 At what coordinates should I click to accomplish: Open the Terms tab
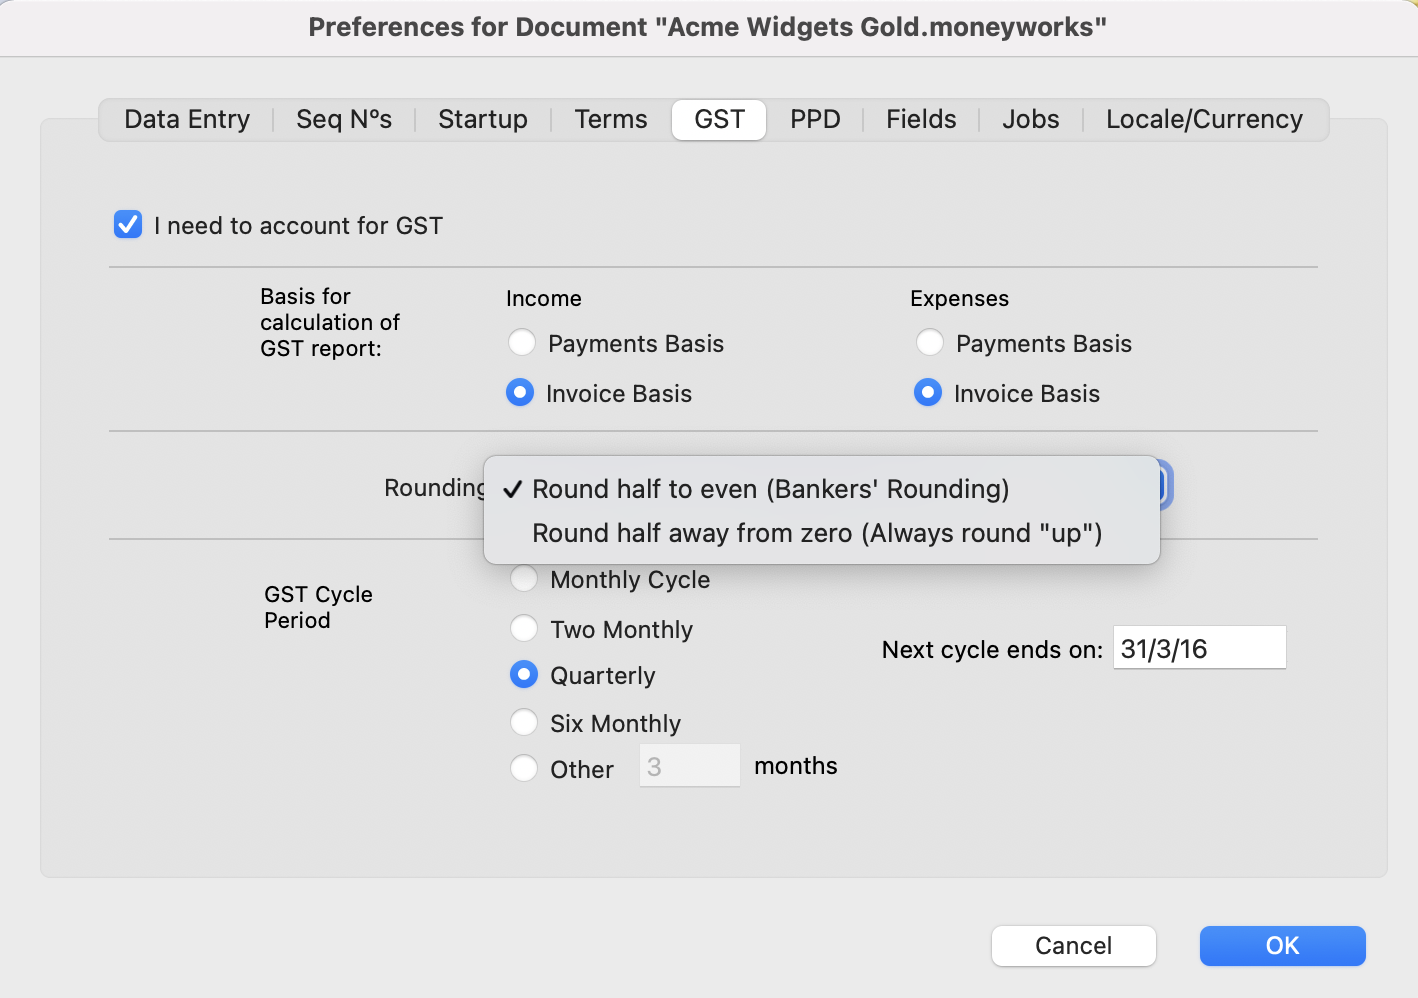point(610,119)
